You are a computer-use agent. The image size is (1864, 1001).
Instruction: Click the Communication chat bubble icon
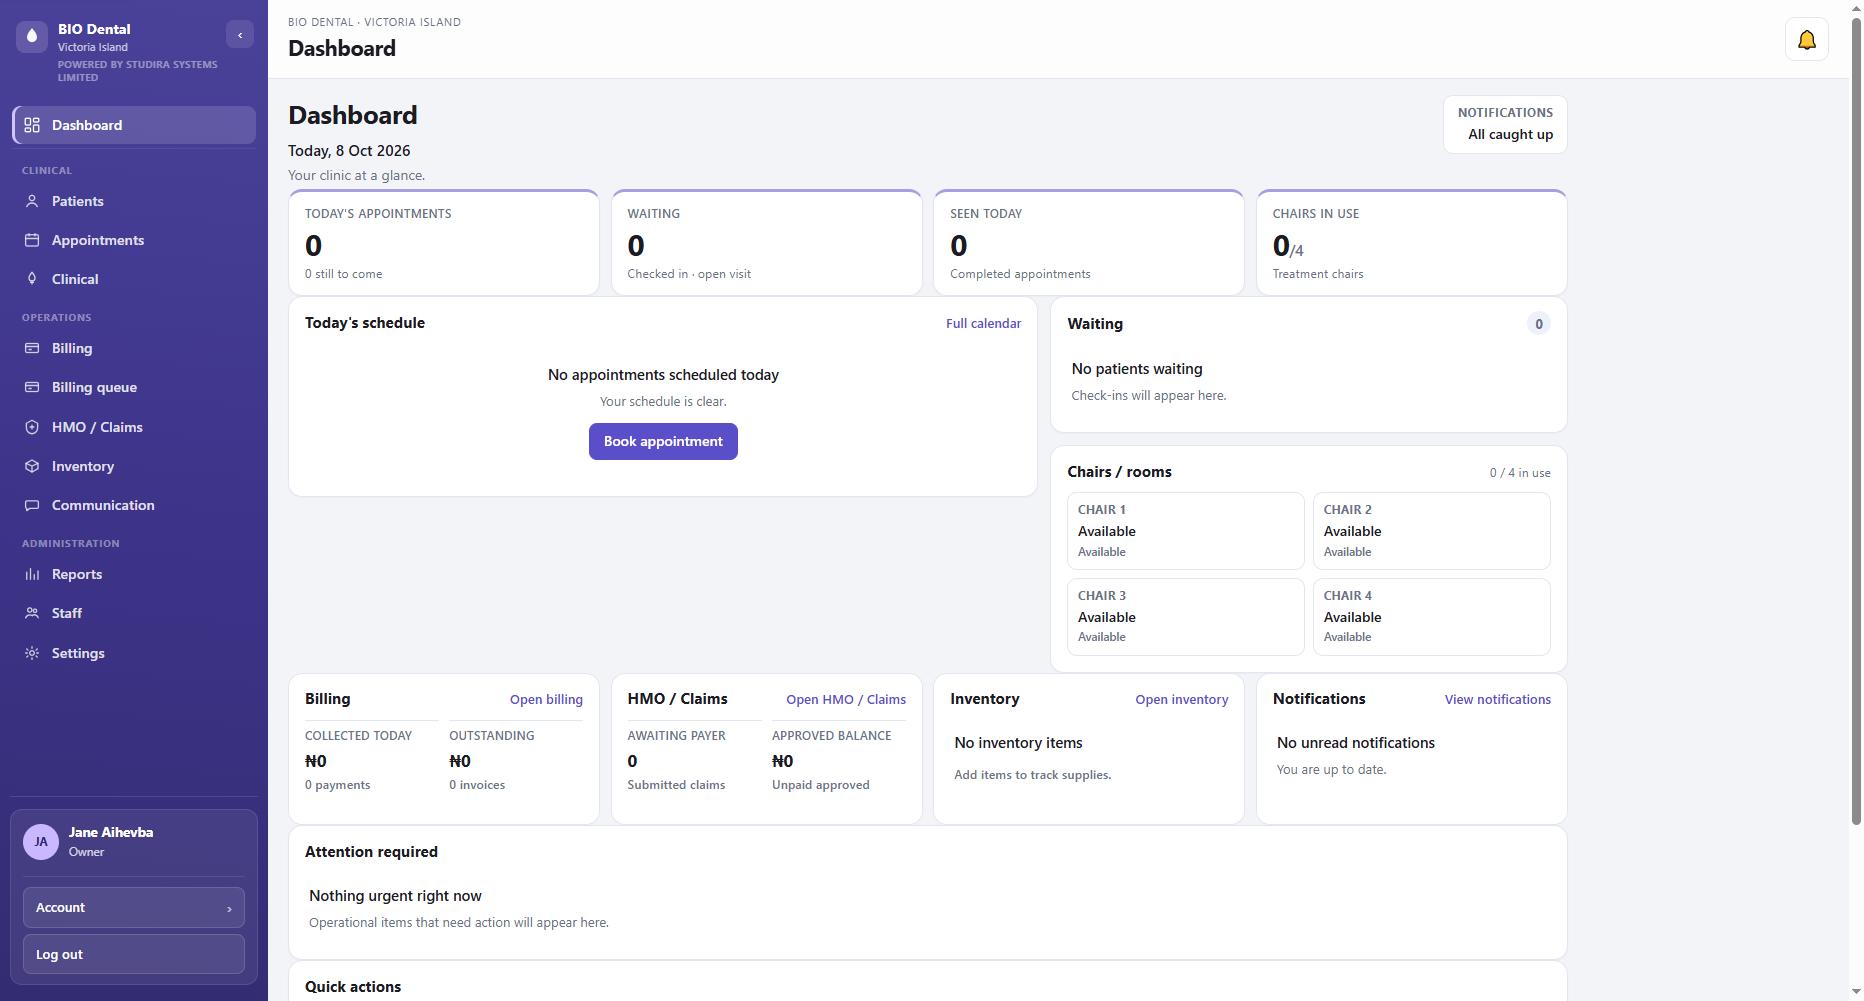(32, 505)
